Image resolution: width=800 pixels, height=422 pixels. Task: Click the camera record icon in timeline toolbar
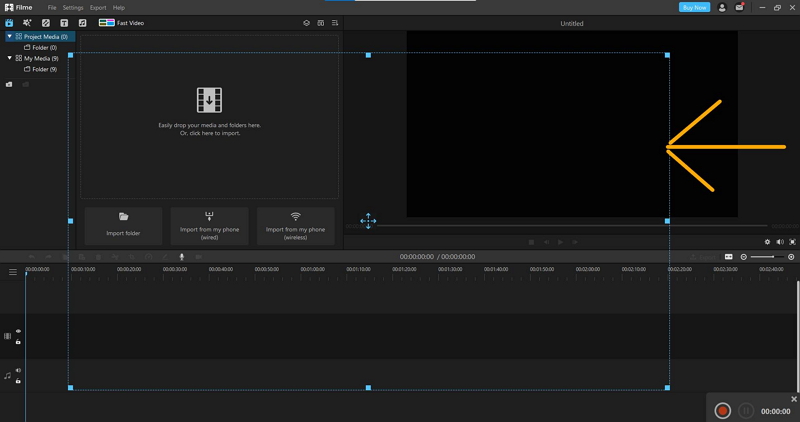click(198, 257)
